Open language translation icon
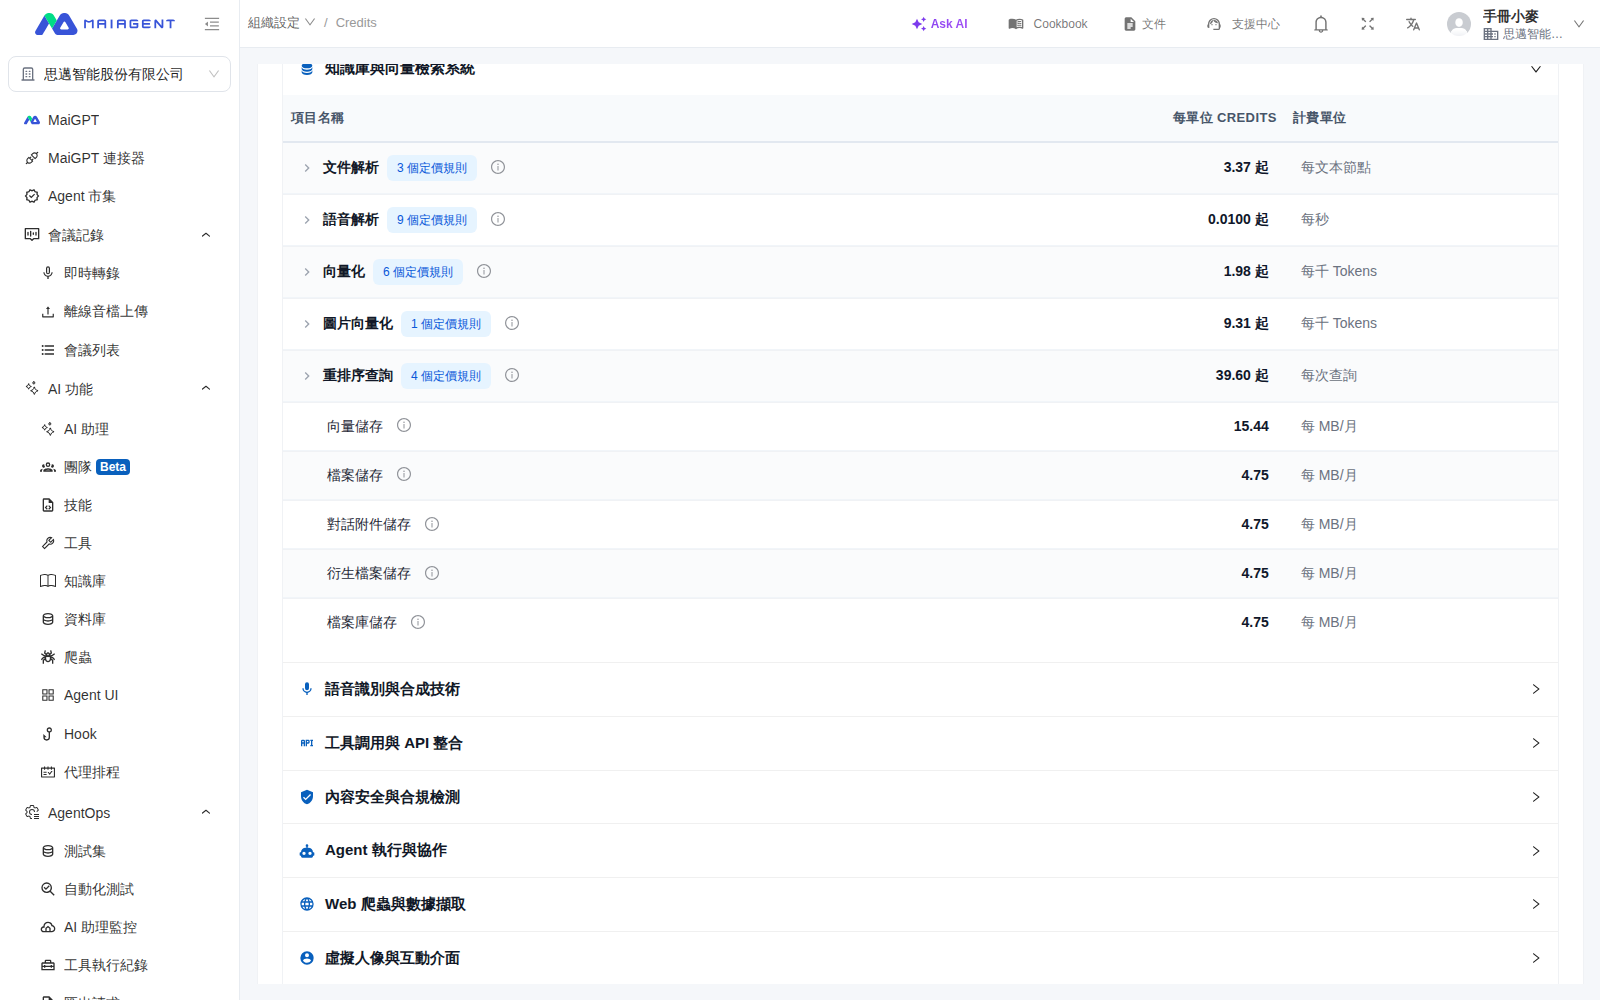The width and height of the screenshot is (1600, 1000). pyautogui.click(x=1413, y=24)
